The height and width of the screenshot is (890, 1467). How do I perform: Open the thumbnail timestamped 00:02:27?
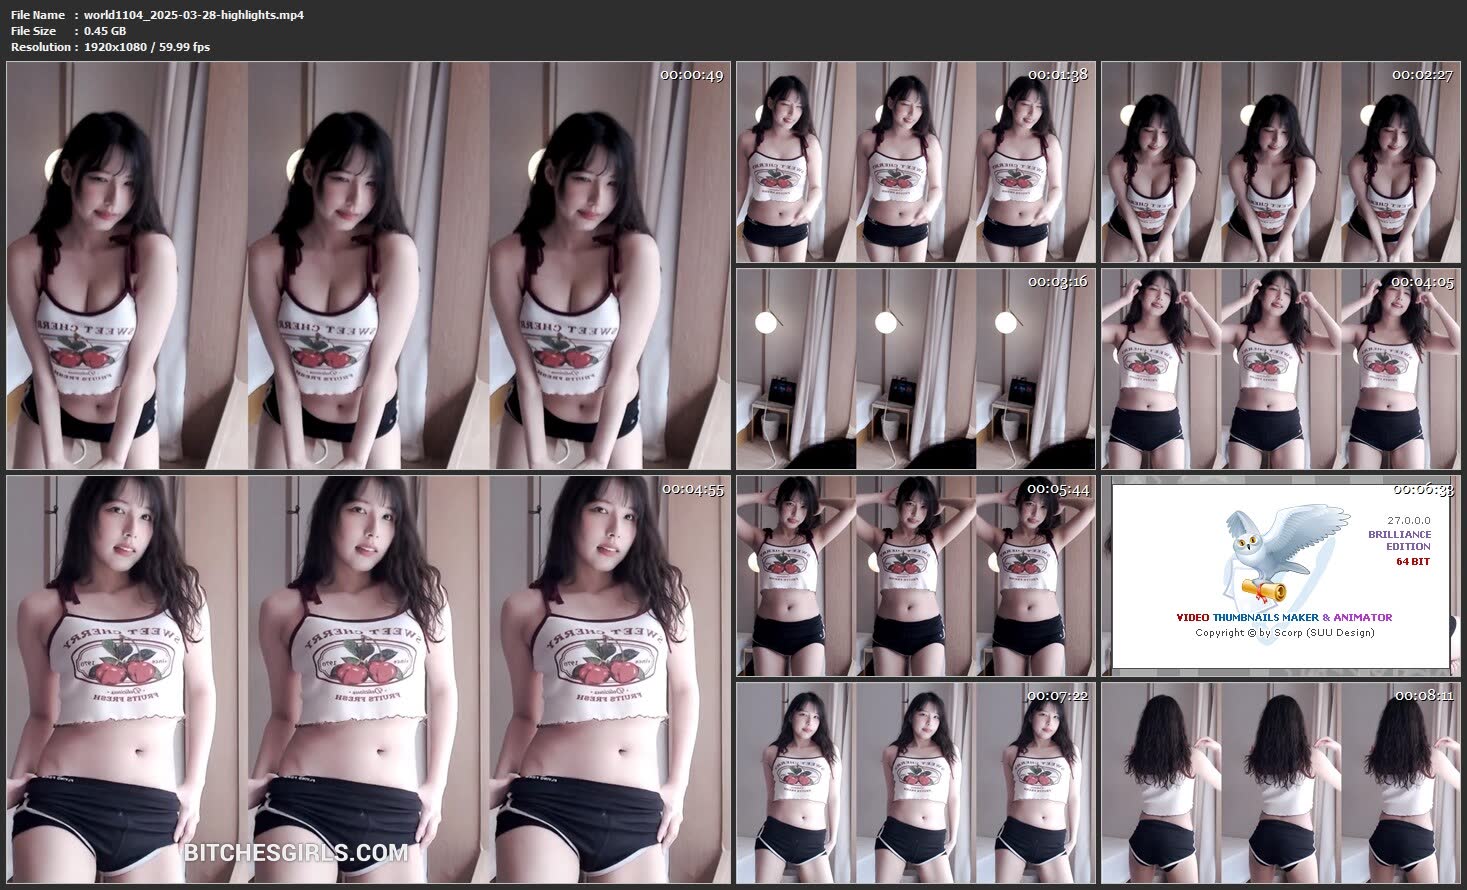(x=1280, y=163)
